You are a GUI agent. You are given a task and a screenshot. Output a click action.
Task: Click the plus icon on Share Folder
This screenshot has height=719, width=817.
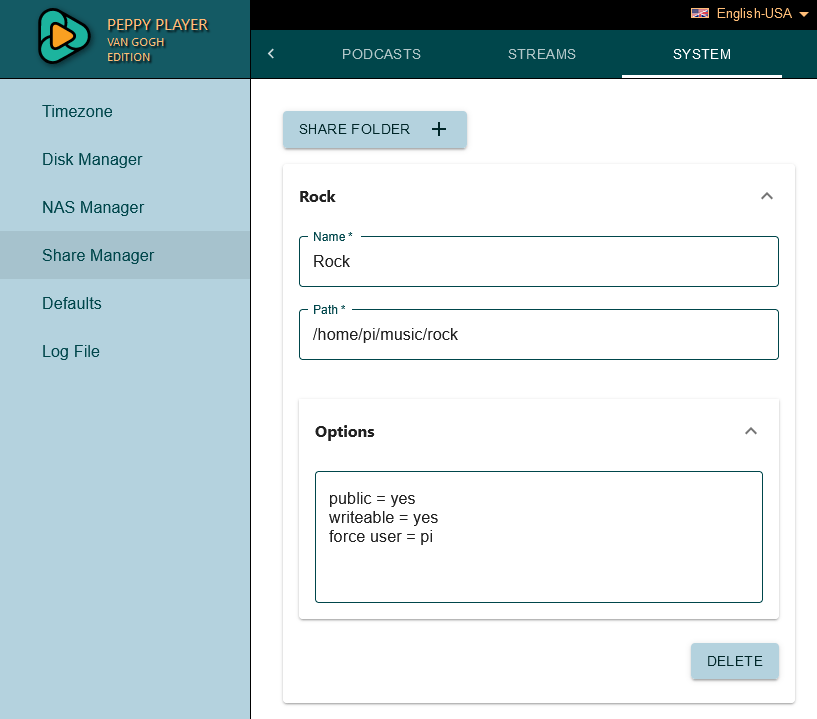coord(439,129)
